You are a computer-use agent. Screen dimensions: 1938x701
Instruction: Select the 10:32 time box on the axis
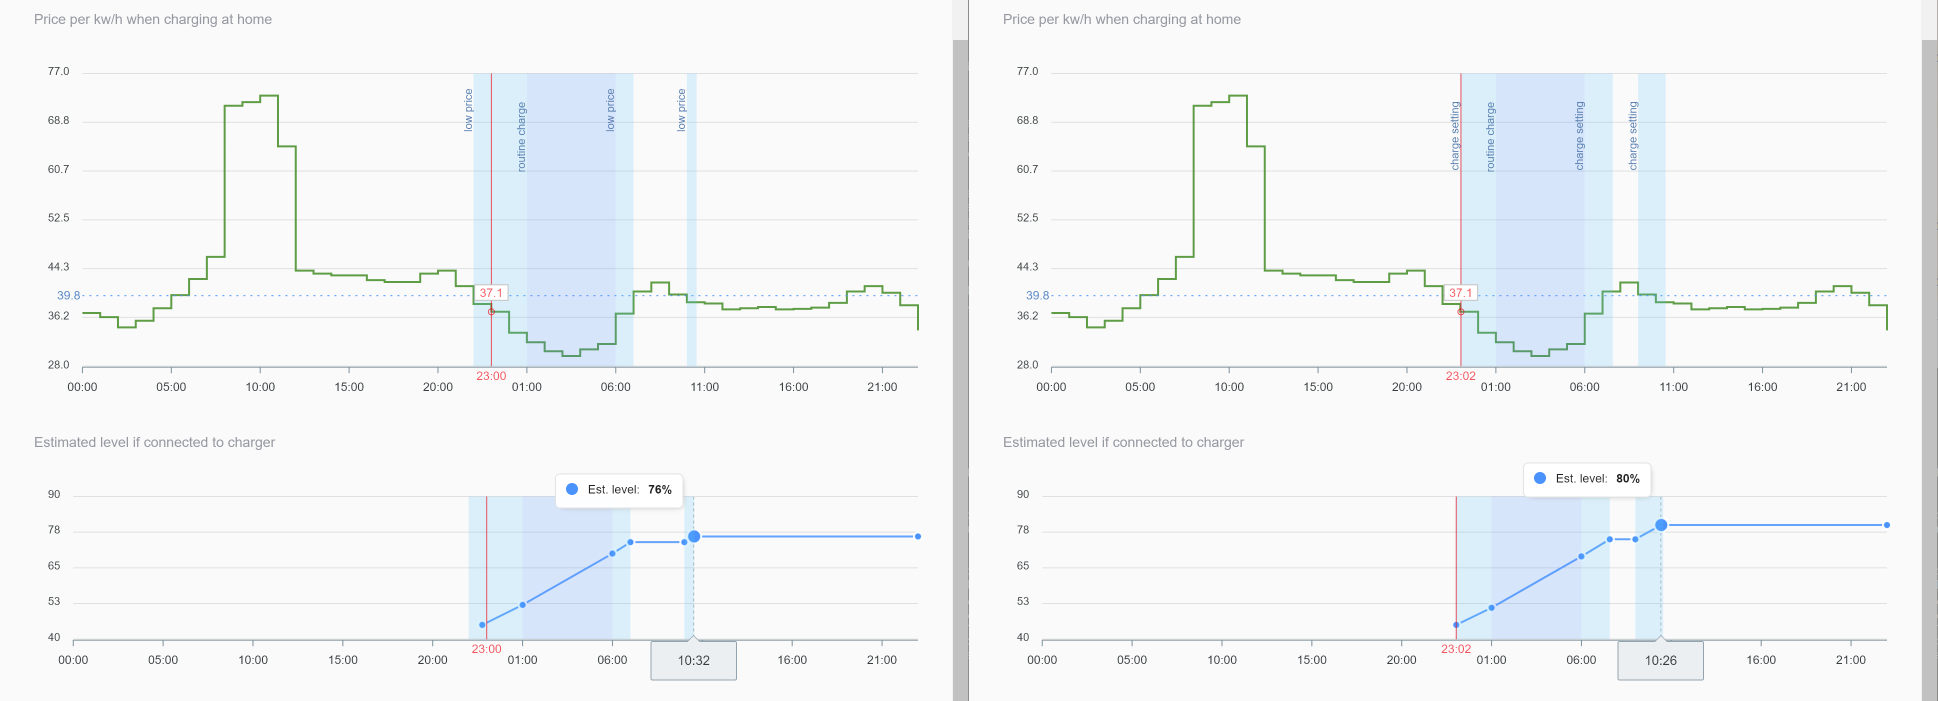click(694, 661)
